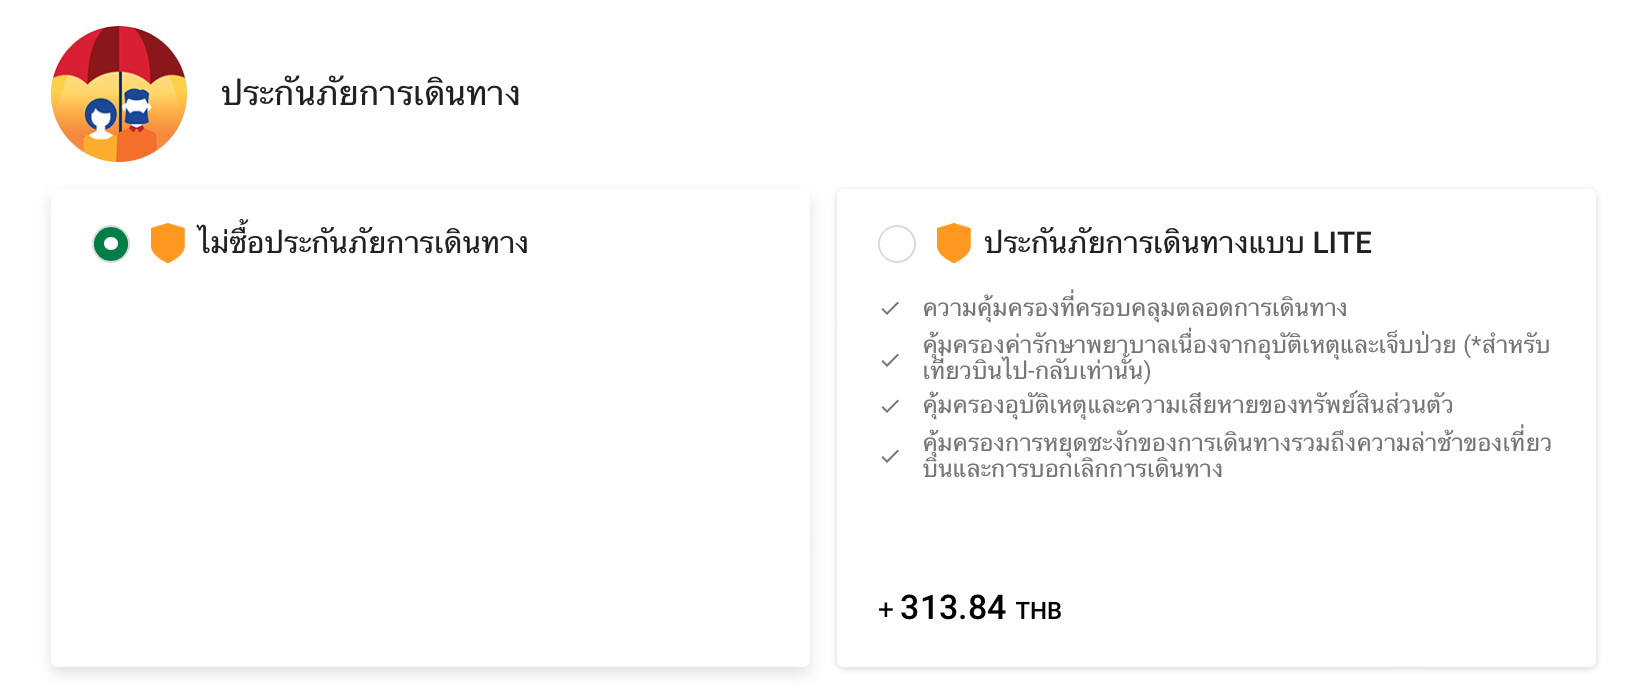
Task: Enable the LITE insurance option by selecting its circle
Action: click(x=897, y=242)
